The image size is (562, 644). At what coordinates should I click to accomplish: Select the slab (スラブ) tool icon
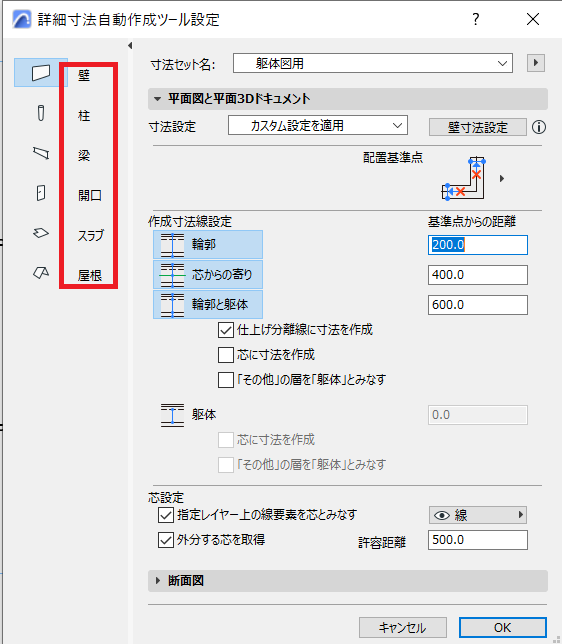coord(41,233)
